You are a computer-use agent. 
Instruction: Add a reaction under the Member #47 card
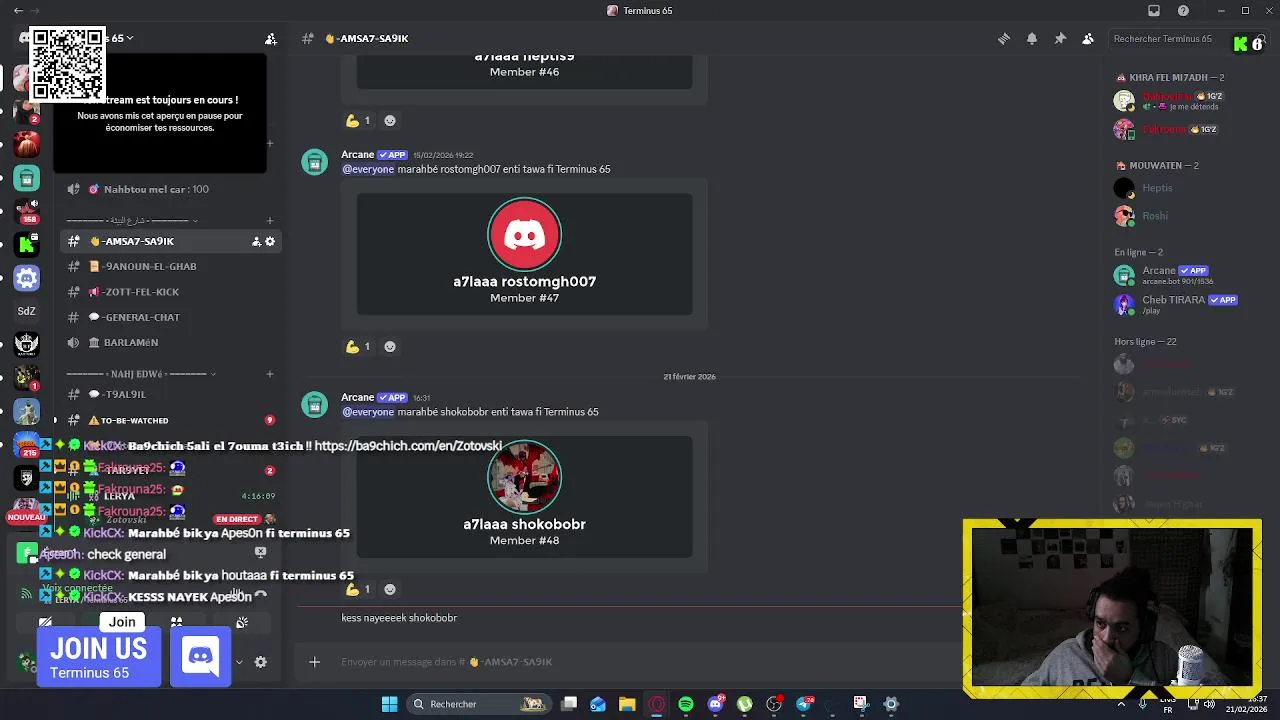[390, 346]
